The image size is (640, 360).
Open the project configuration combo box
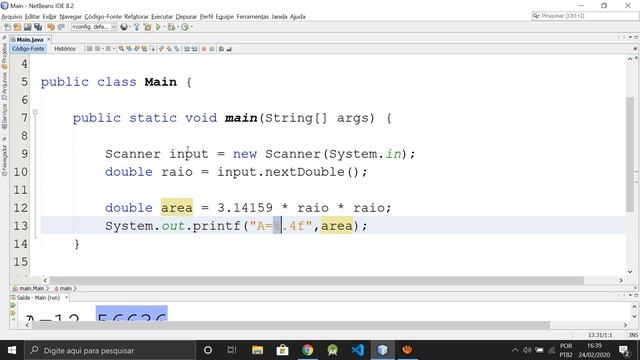coord(94,27)
